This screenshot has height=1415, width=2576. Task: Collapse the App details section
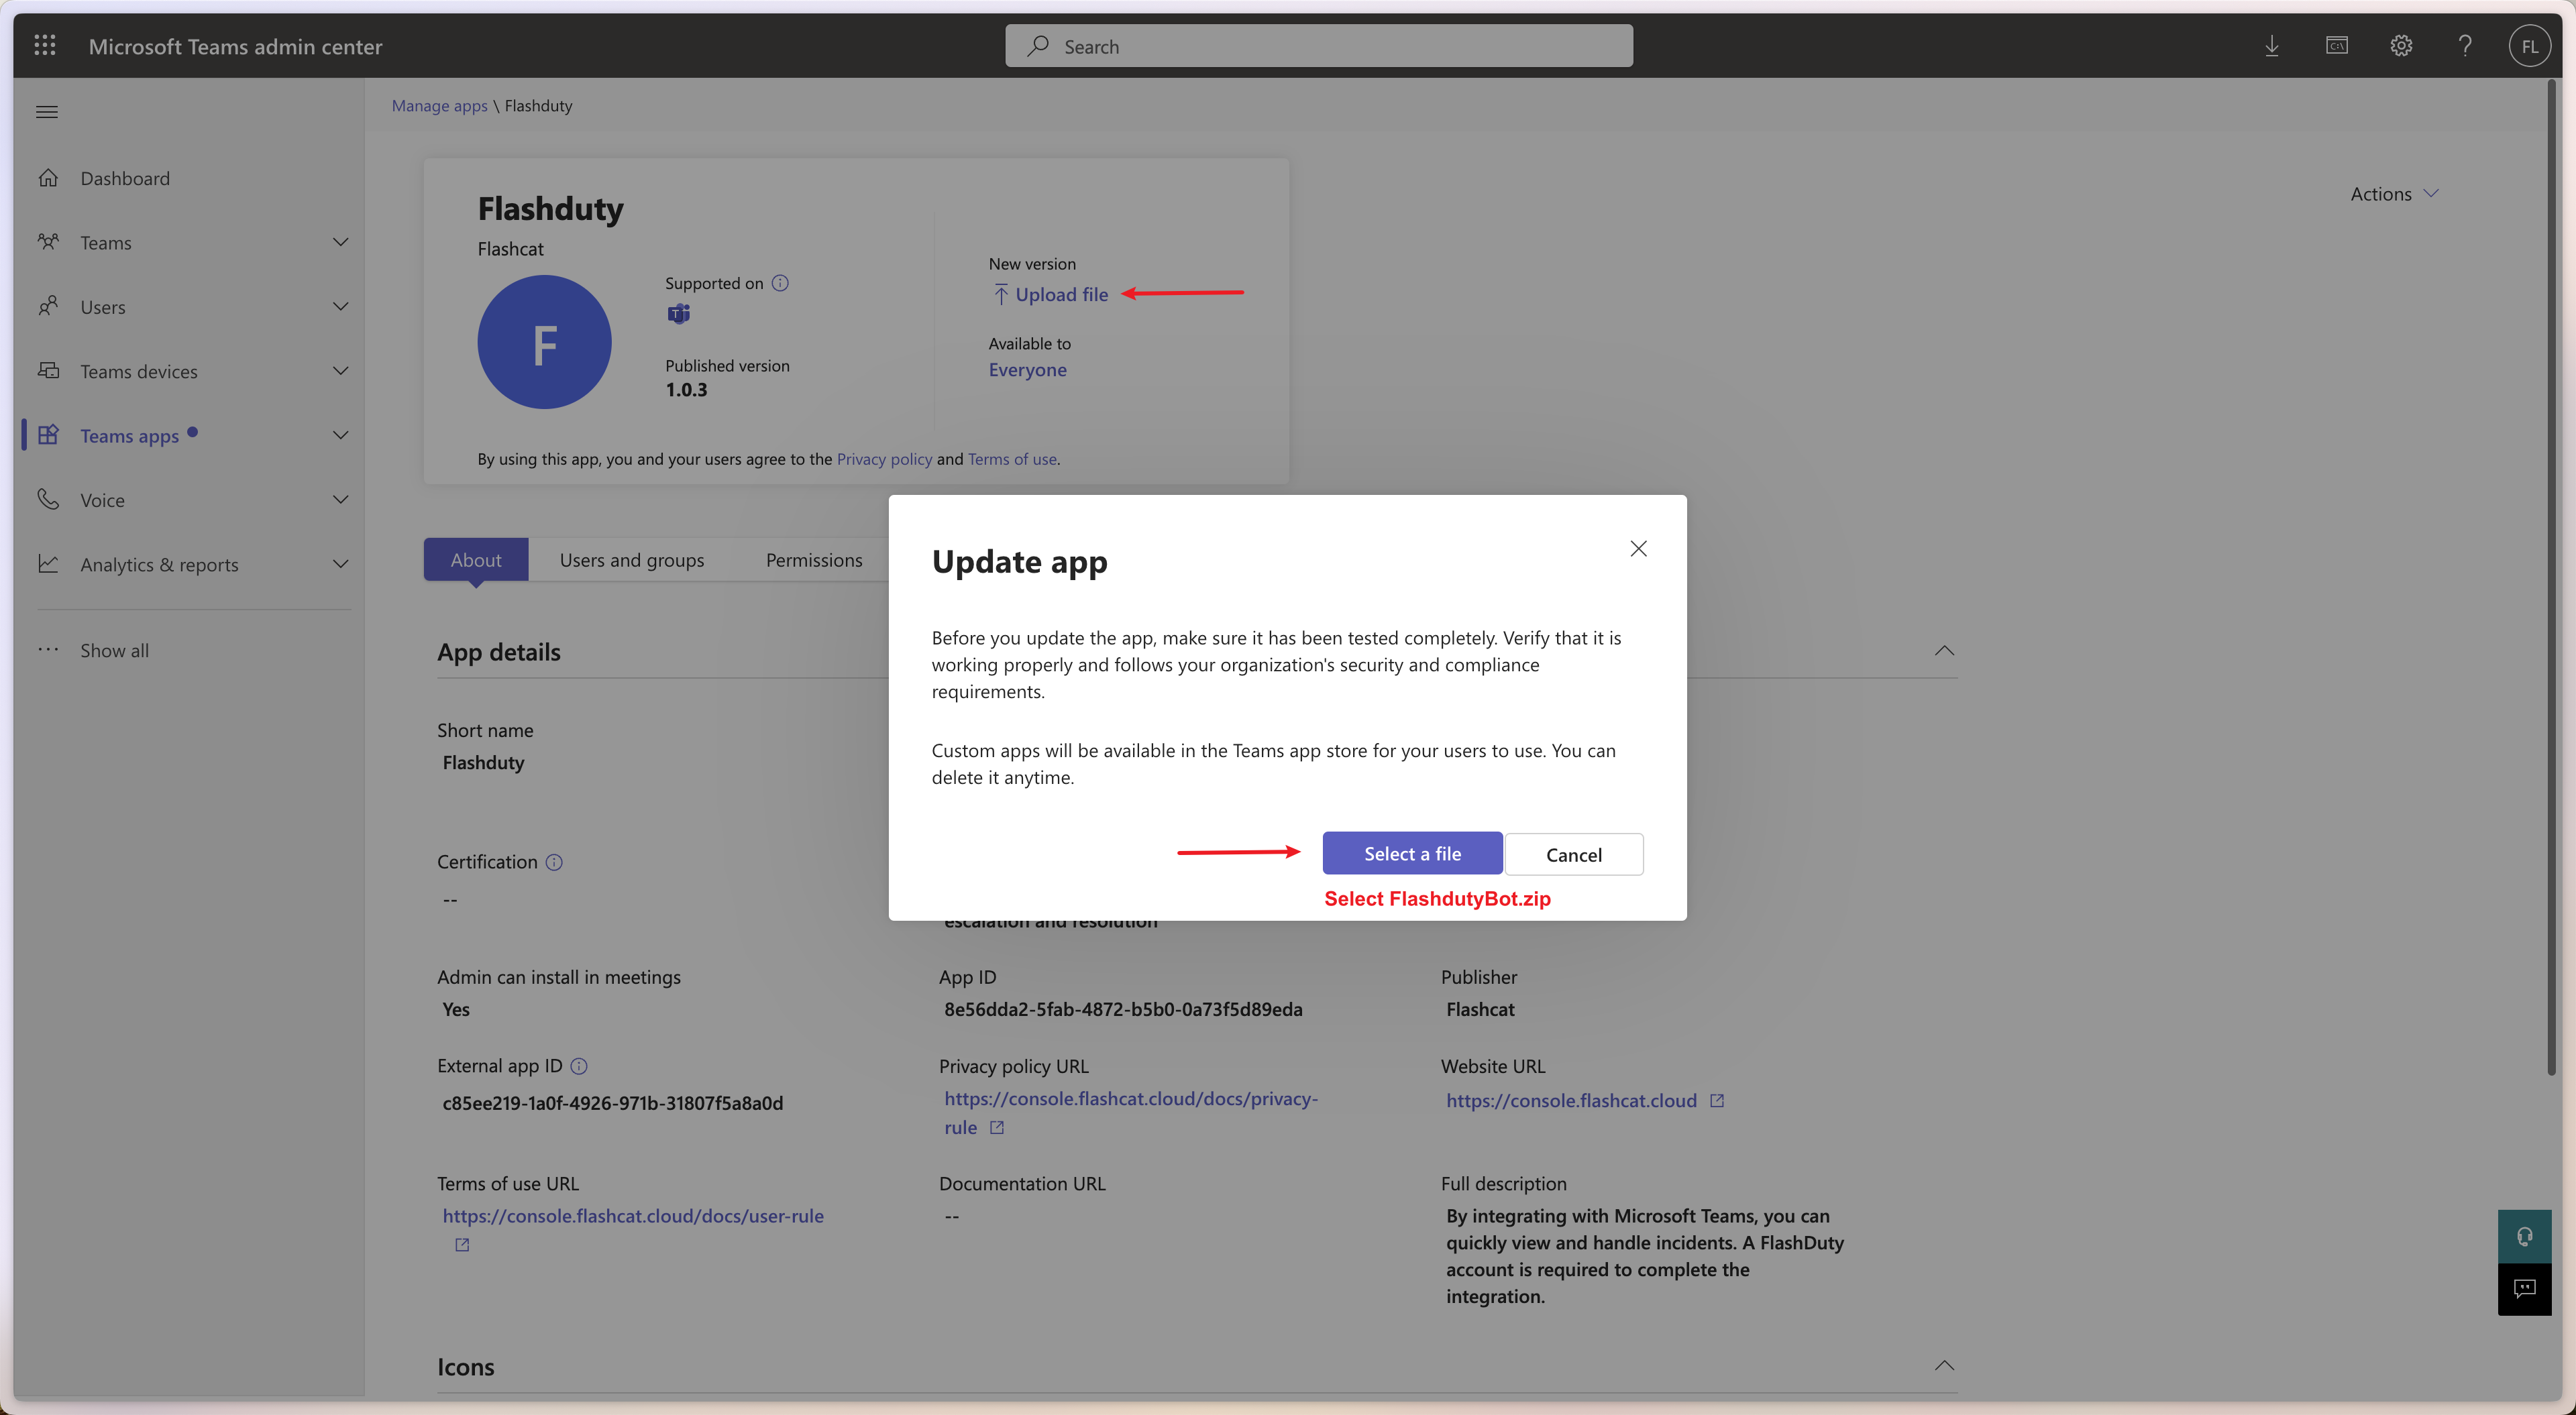[x=1944, y=651]
